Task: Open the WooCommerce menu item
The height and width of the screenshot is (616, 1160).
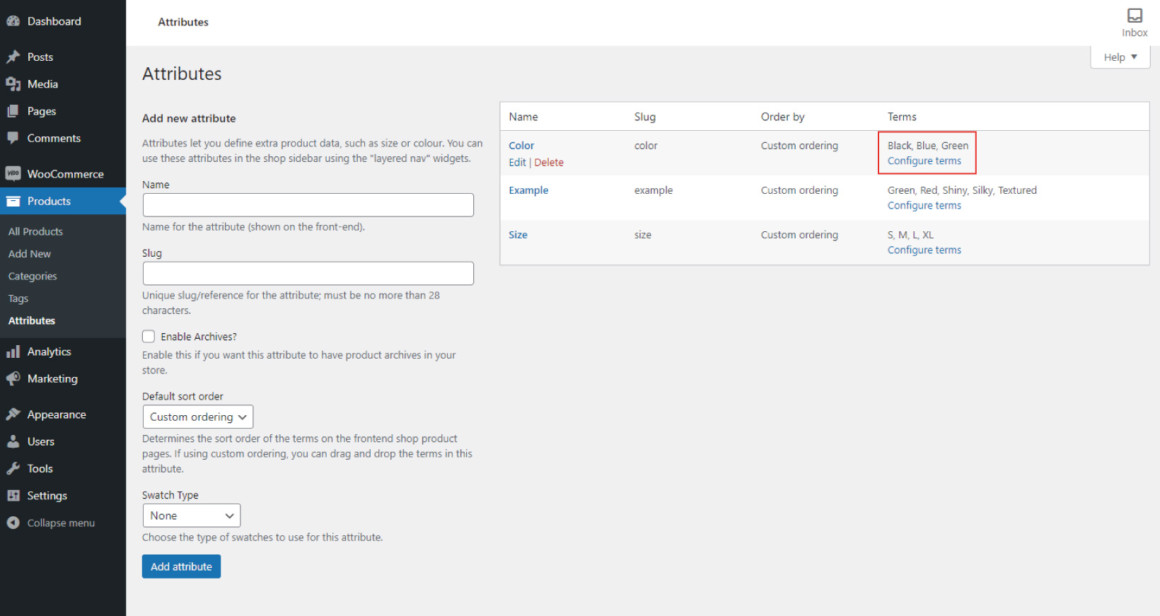Action: coord(65,174)
